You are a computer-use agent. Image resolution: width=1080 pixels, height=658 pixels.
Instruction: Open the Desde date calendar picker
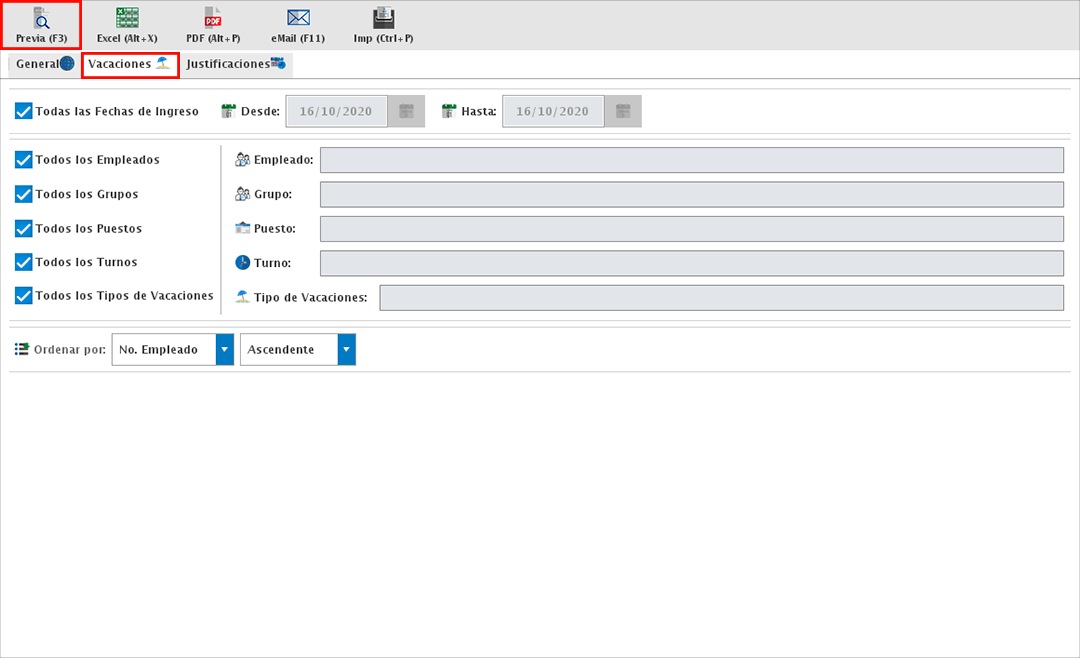coord(406,111)
